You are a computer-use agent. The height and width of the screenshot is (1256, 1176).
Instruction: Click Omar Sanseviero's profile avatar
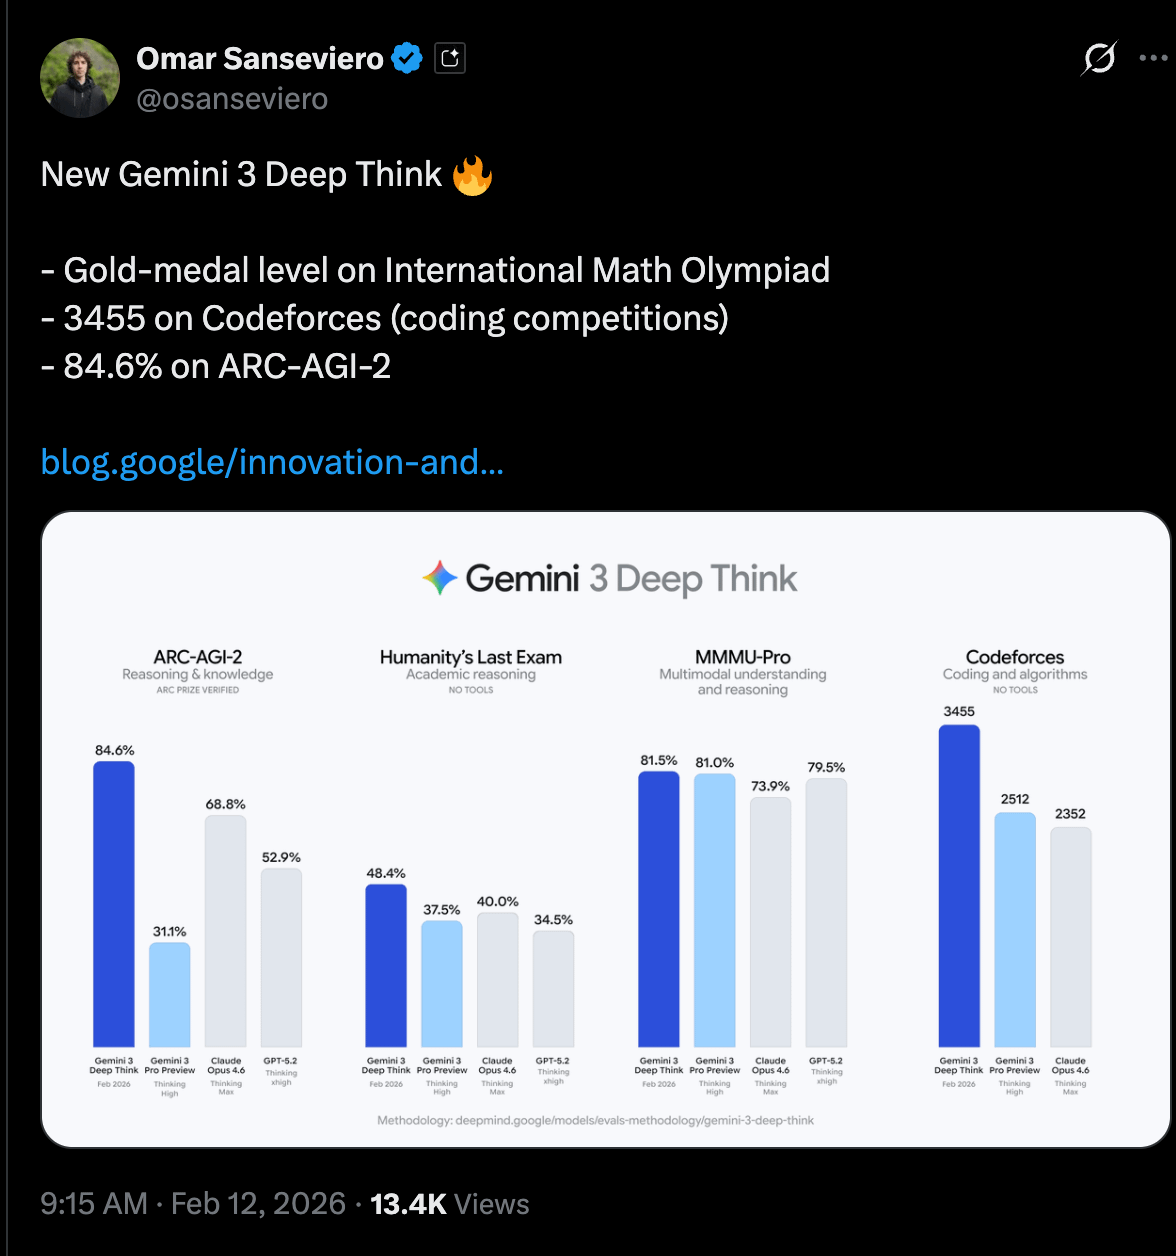click(80, 78)
